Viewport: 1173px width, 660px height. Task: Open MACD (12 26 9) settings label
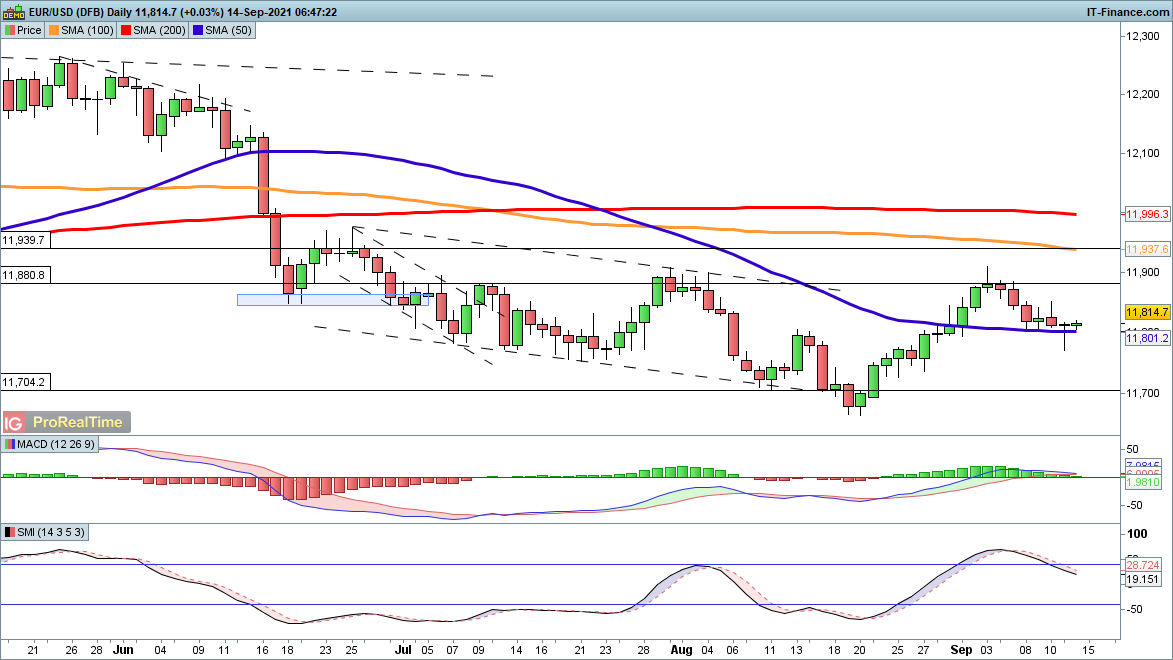pyautogui.click(x=53, y=444)
